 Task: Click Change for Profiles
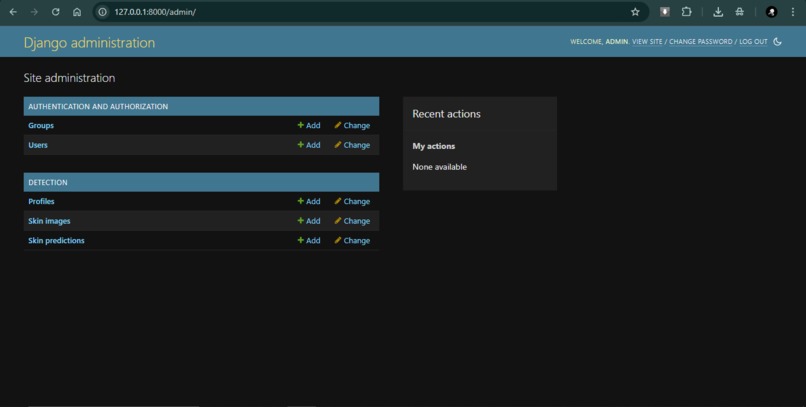tap(352, 201)
